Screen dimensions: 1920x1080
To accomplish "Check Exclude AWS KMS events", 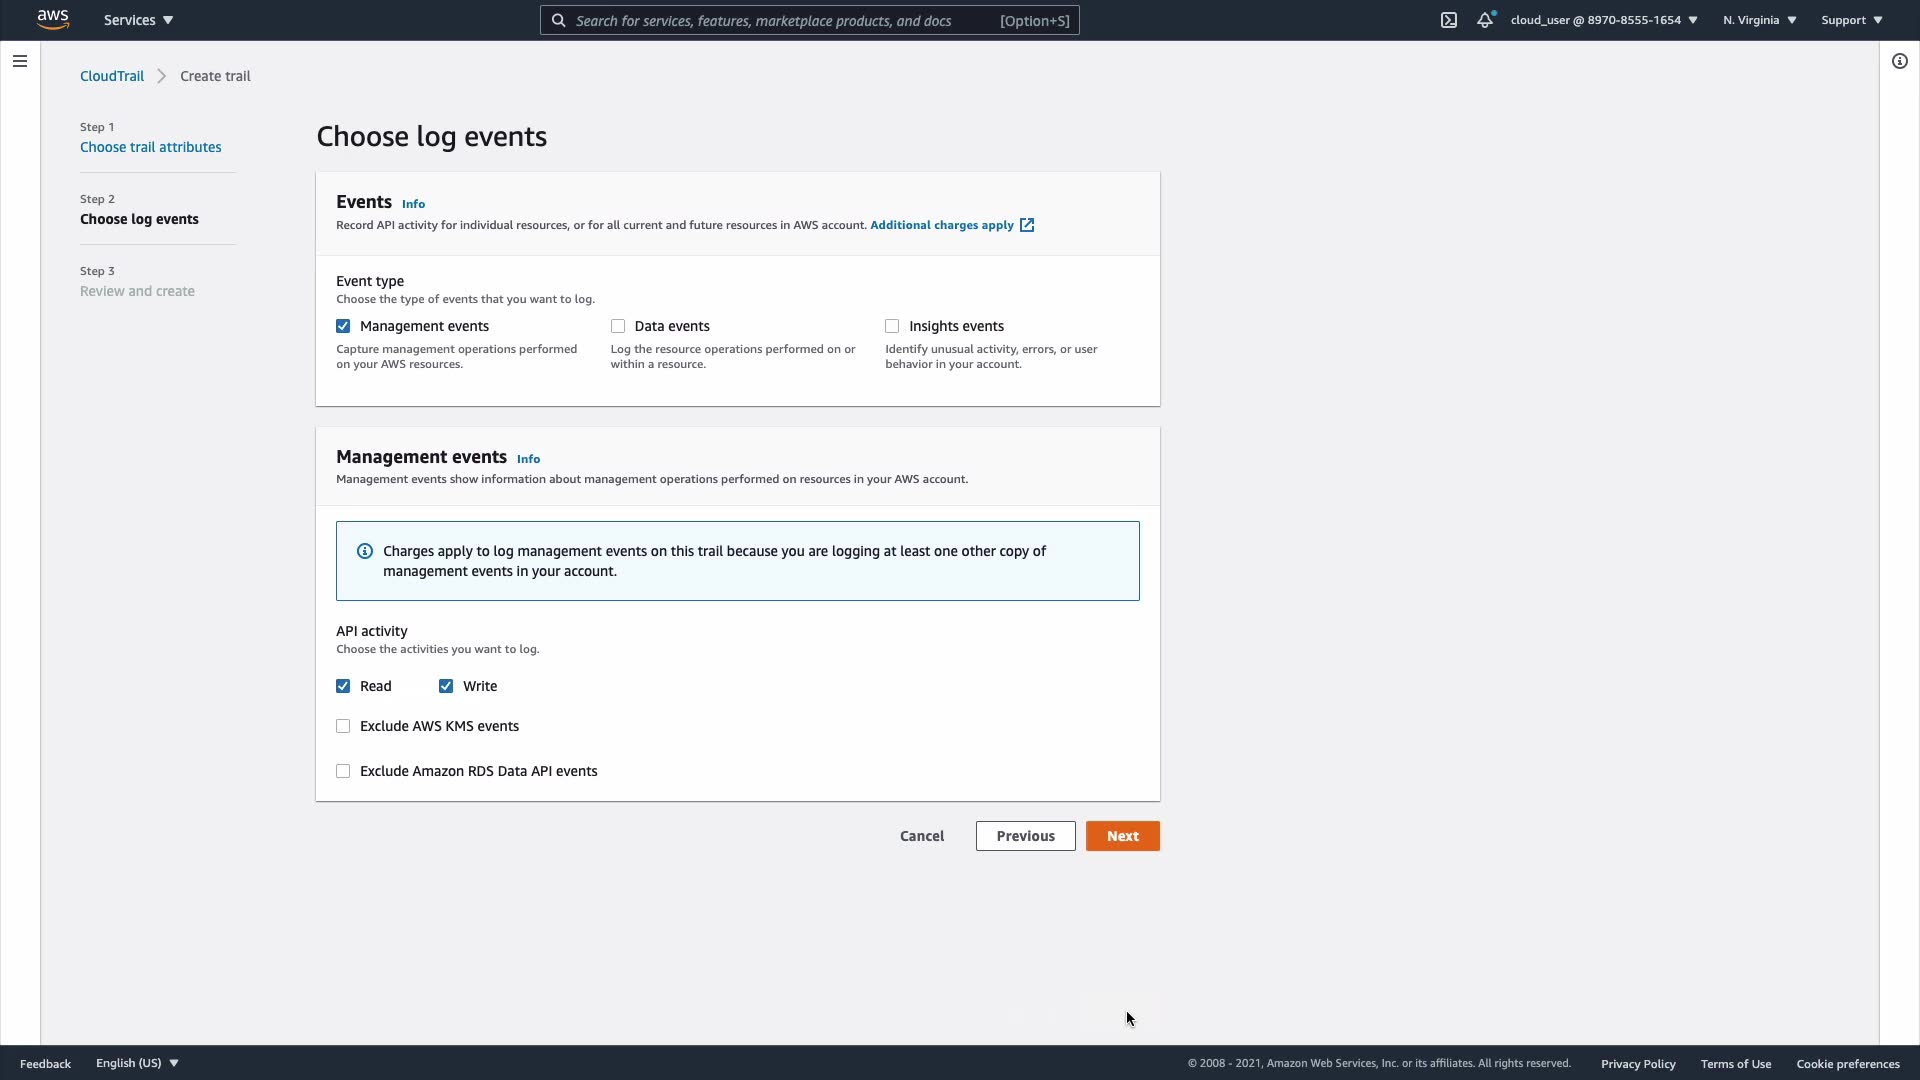I will pos(343,726).
